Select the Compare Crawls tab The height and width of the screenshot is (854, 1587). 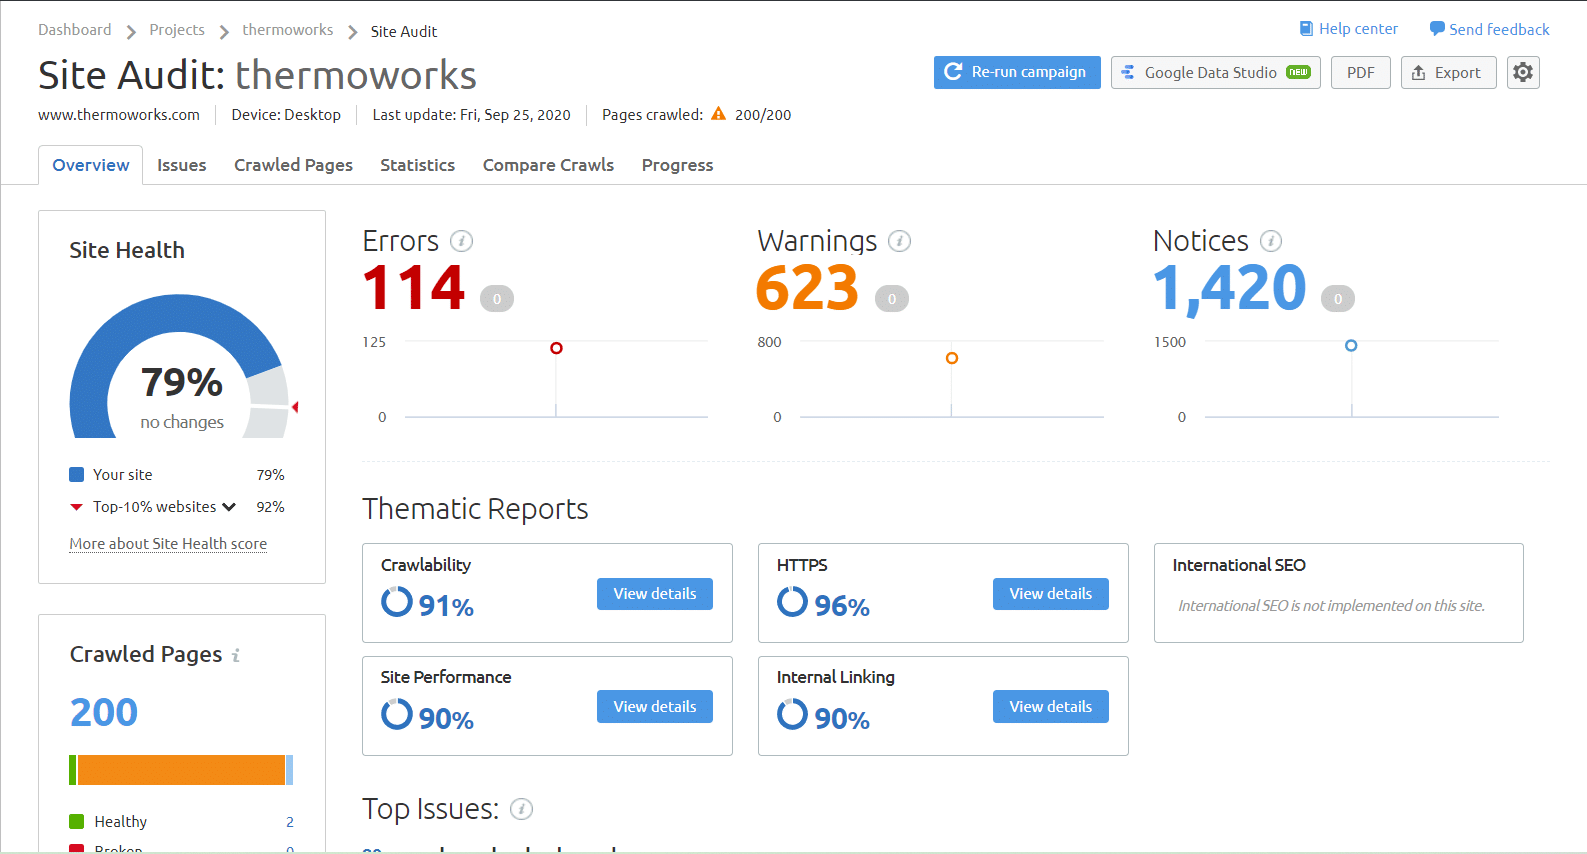548,165
